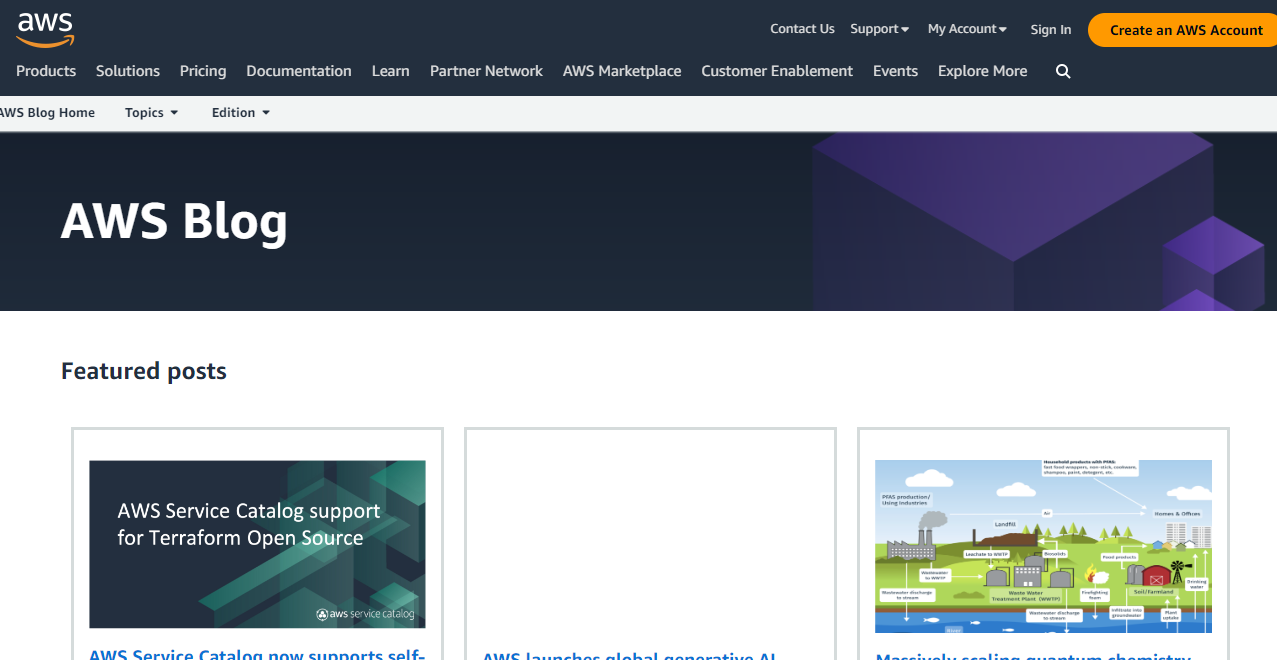Screen dimensions: 1277x660
Task: Open the Solutions menu
Action: (x=128, y=71)
